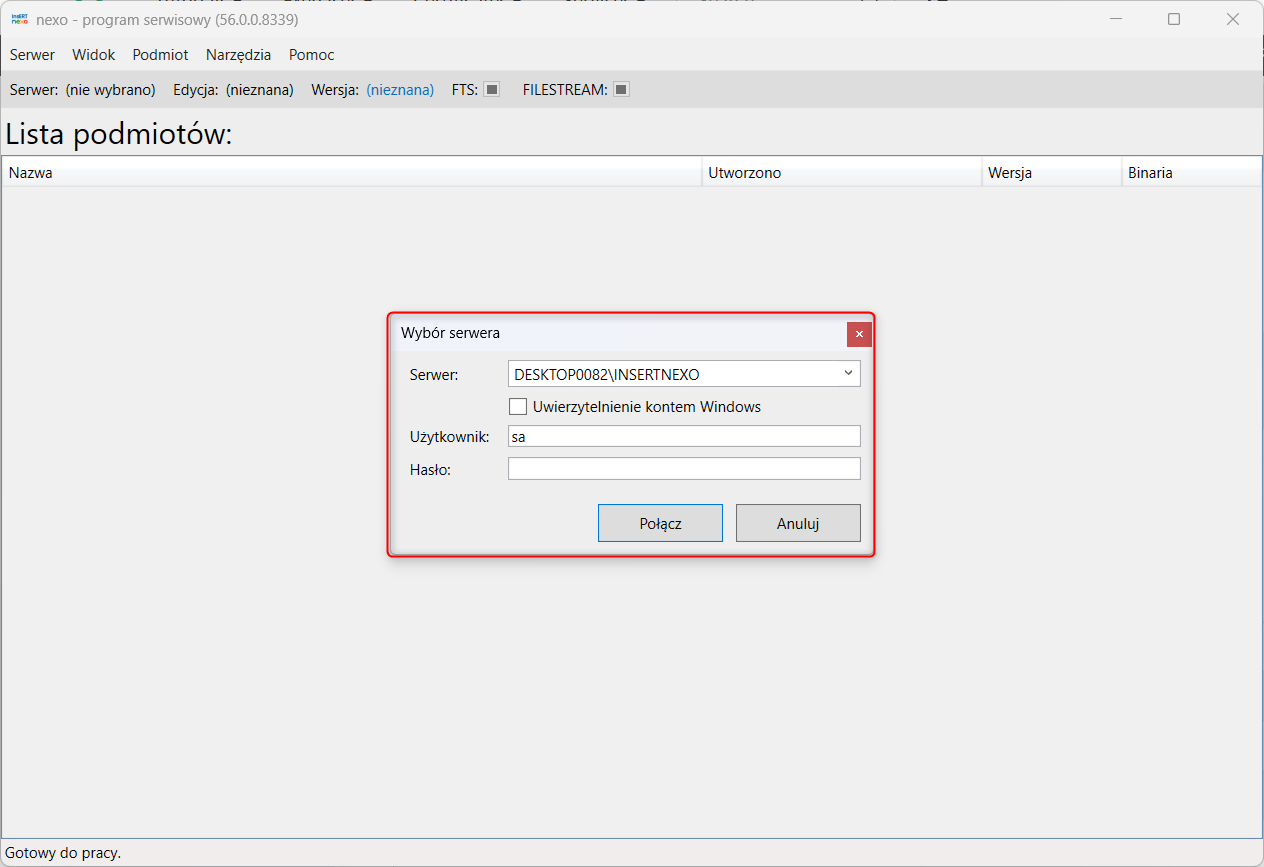1264x867 pixels.
Task: Click the Serwer field showing DESKTOP0082\INSERTNEXO
Action: [684, 374]
